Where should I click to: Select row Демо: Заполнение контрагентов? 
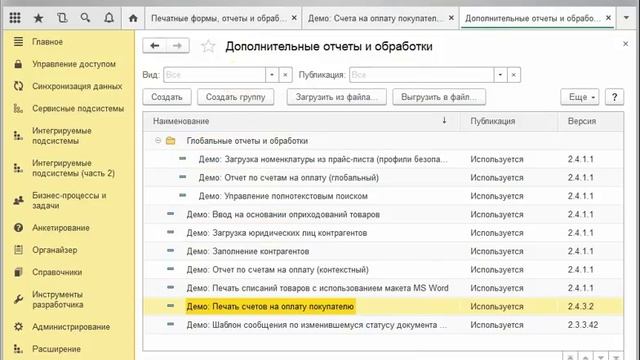tap(383, 251)
